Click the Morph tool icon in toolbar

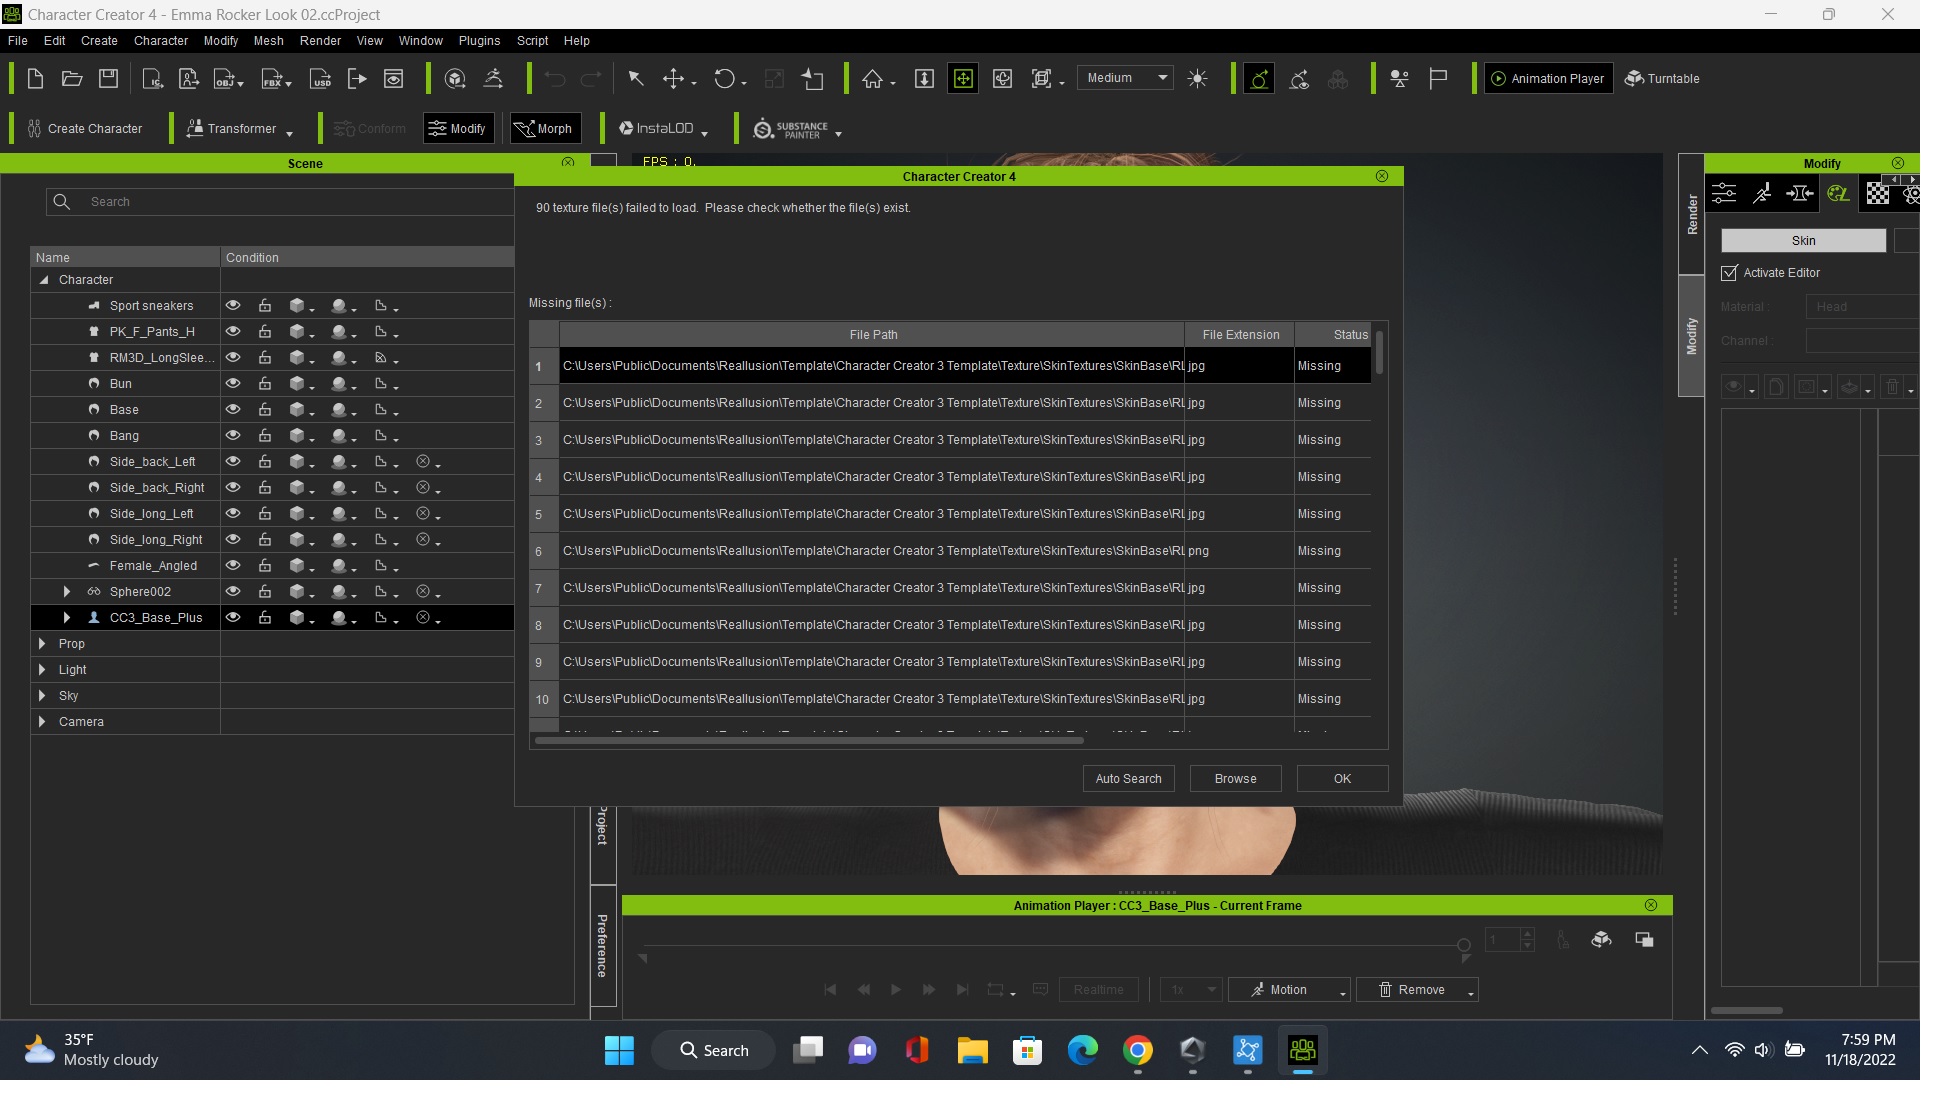coord(544,130)
